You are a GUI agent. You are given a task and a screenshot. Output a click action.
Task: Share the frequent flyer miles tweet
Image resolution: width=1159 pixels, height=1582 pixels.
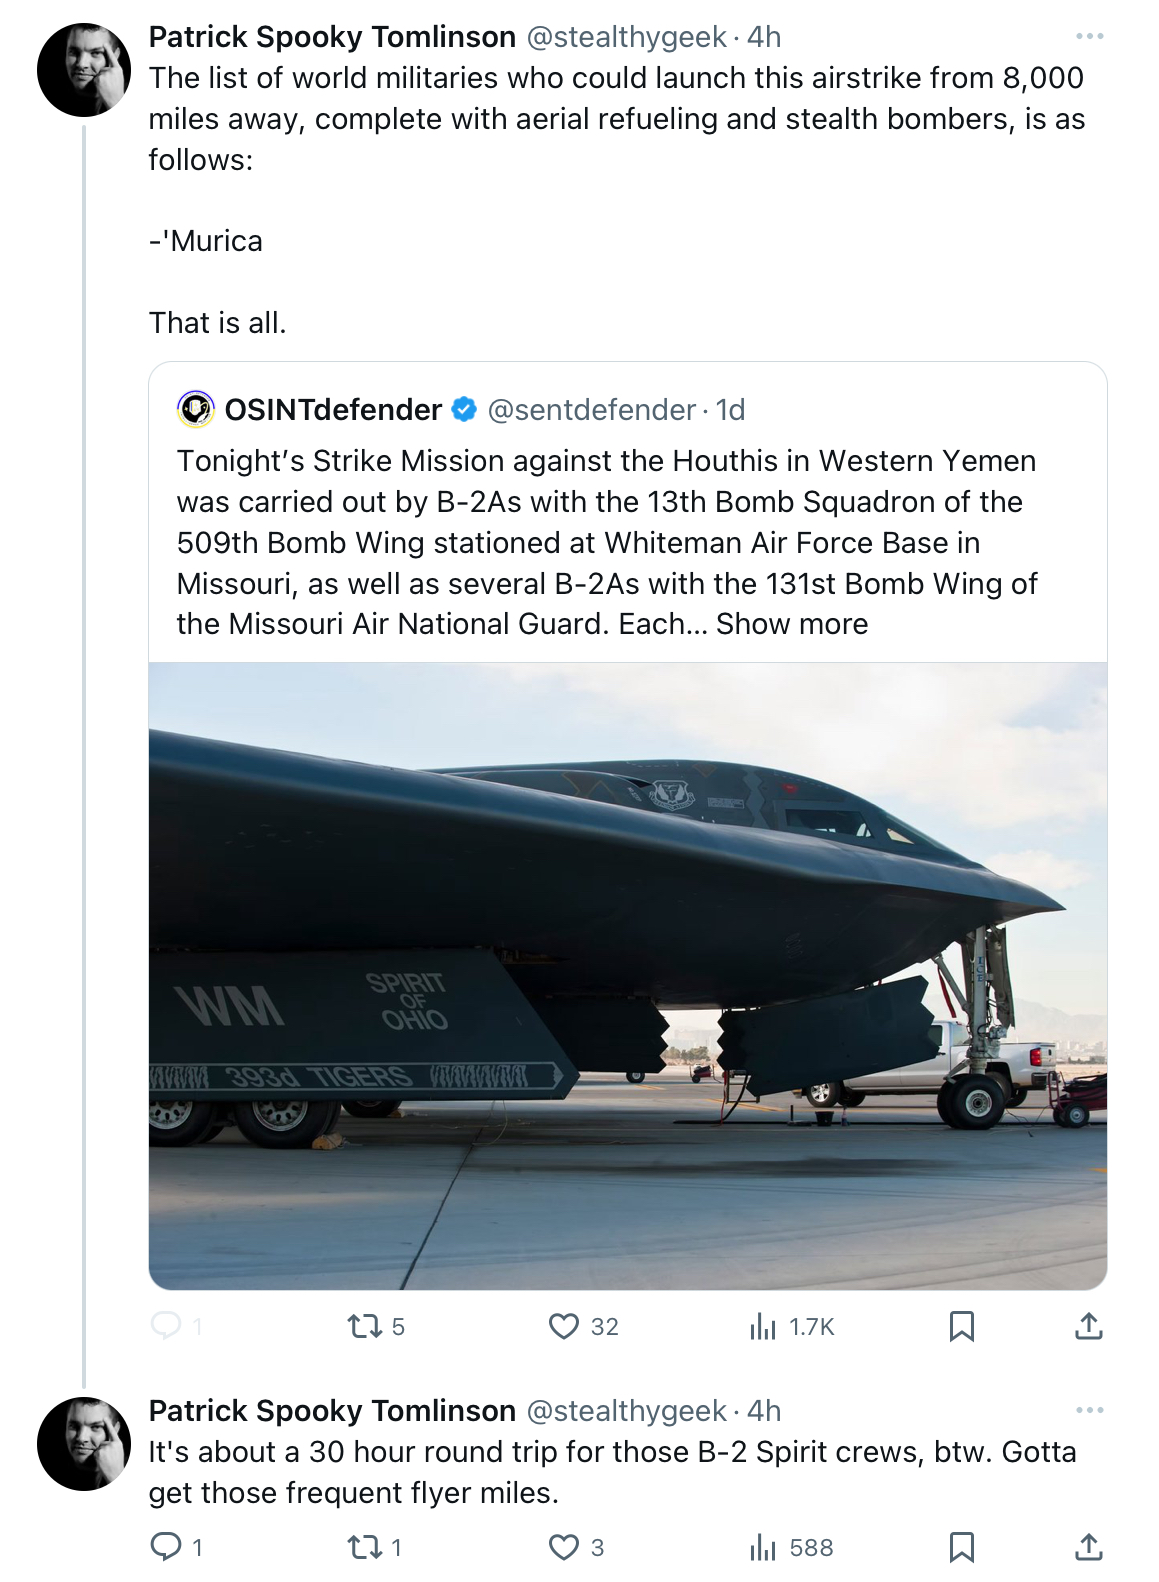1088,1547
